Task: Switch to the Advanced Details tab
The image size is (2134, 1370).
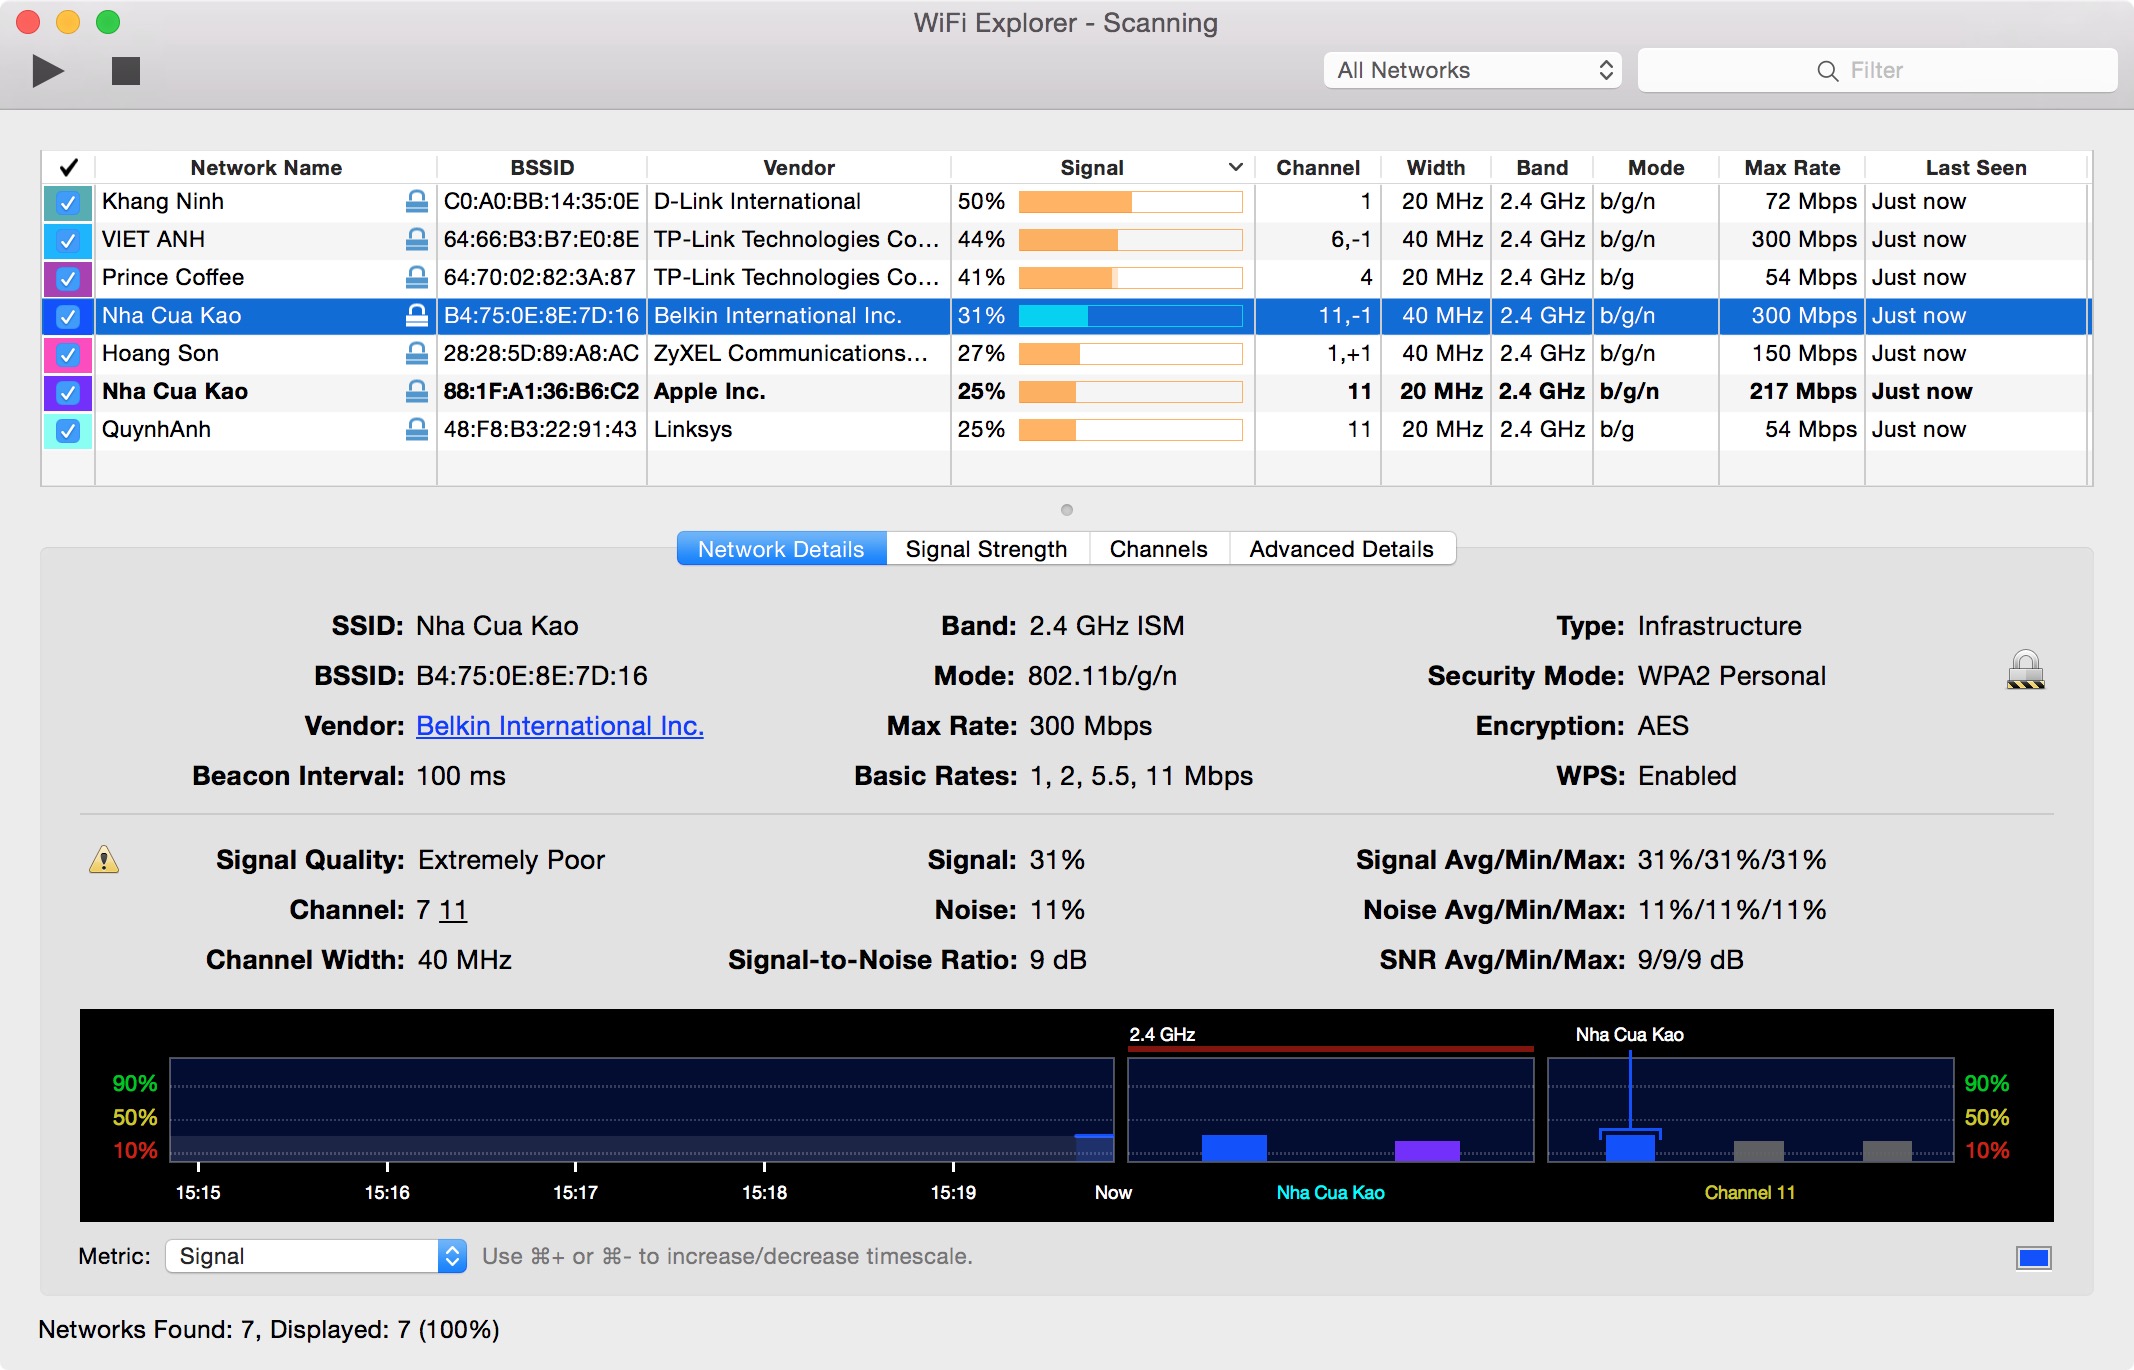Action: tap(1341, 549)
